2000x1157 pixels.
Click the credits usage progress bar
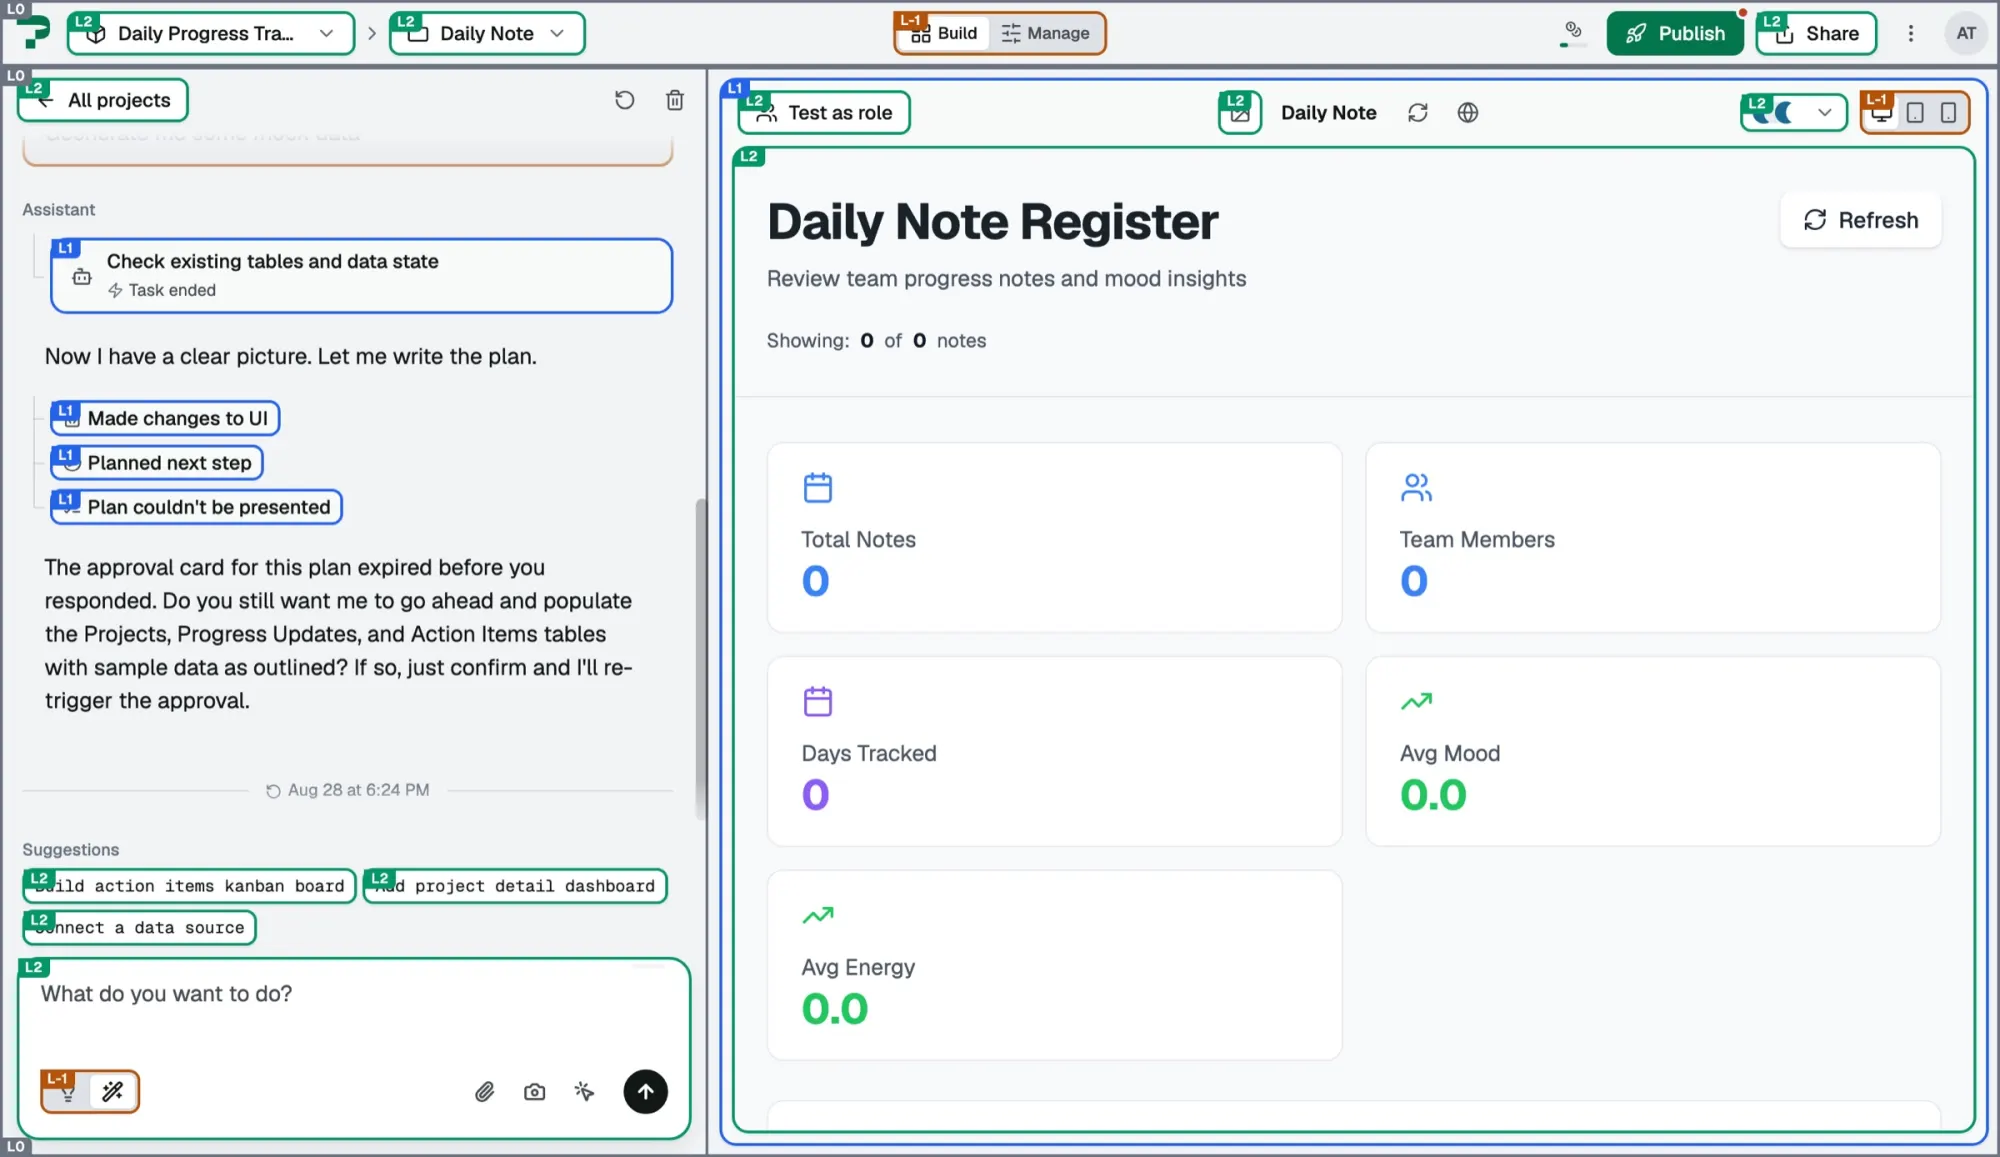click(1572, 45)
